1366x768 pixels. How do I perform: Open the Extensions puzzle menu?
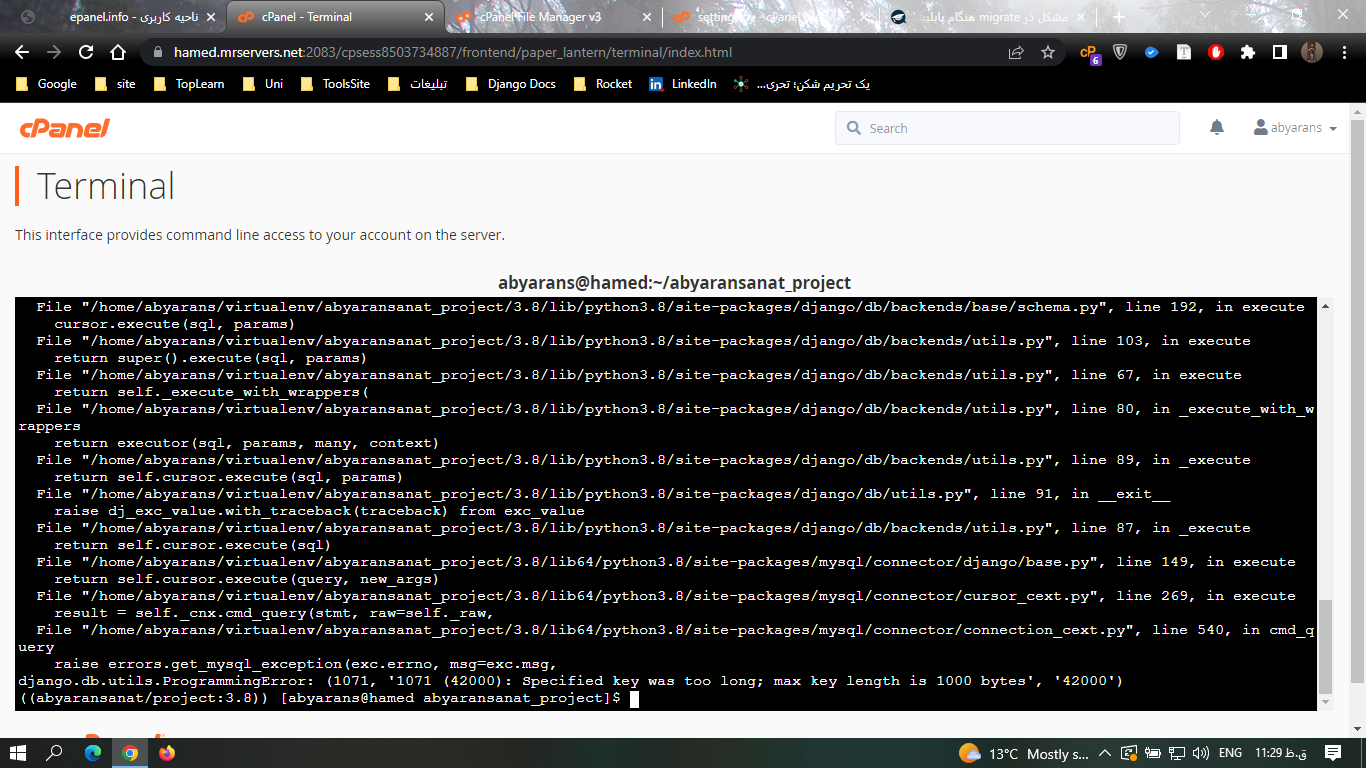tap(1248, 52)
